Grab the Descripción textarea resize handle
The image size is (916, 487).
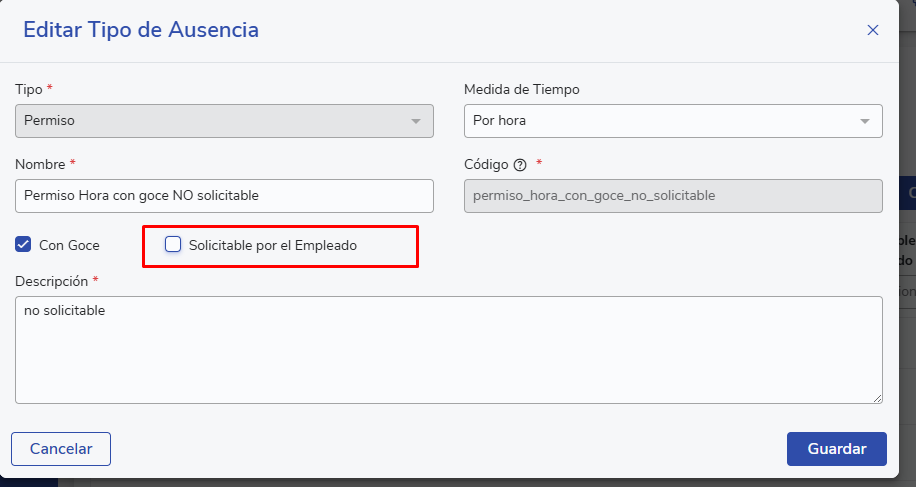(x=877, y=398)
